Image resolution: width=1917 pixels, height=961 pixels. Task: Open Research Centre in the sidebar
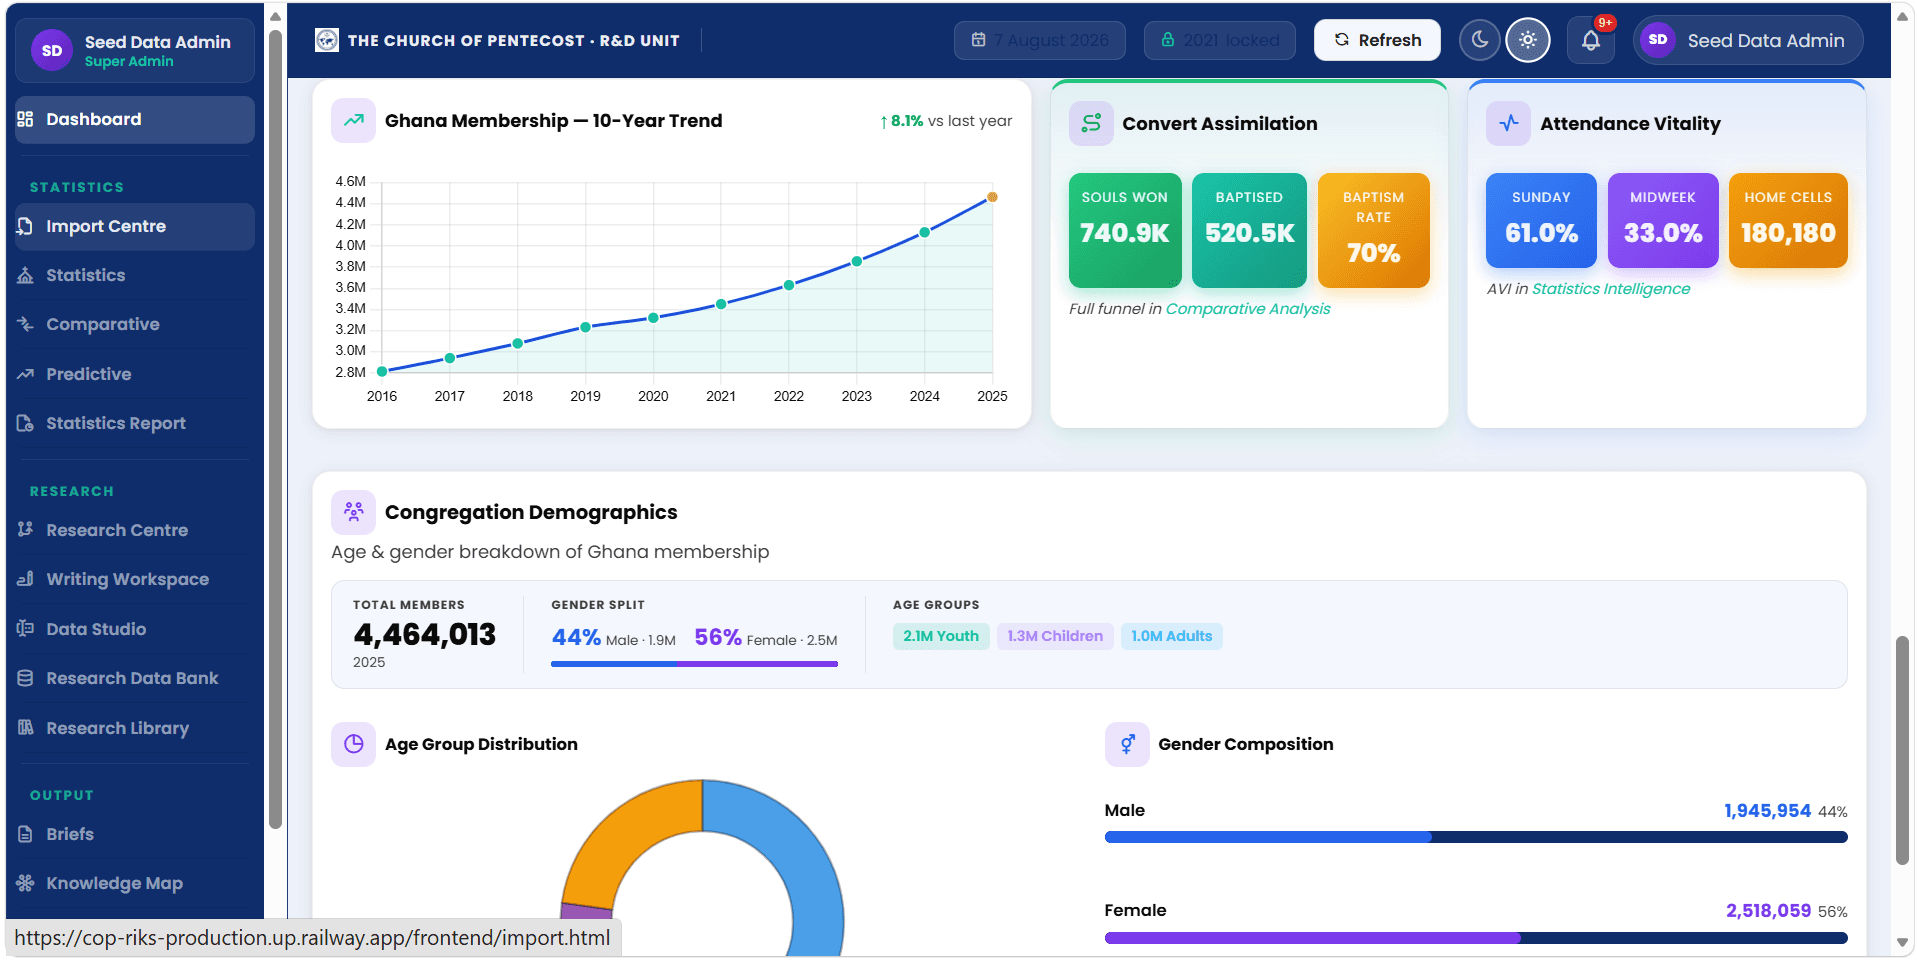[x=135, y=531]
